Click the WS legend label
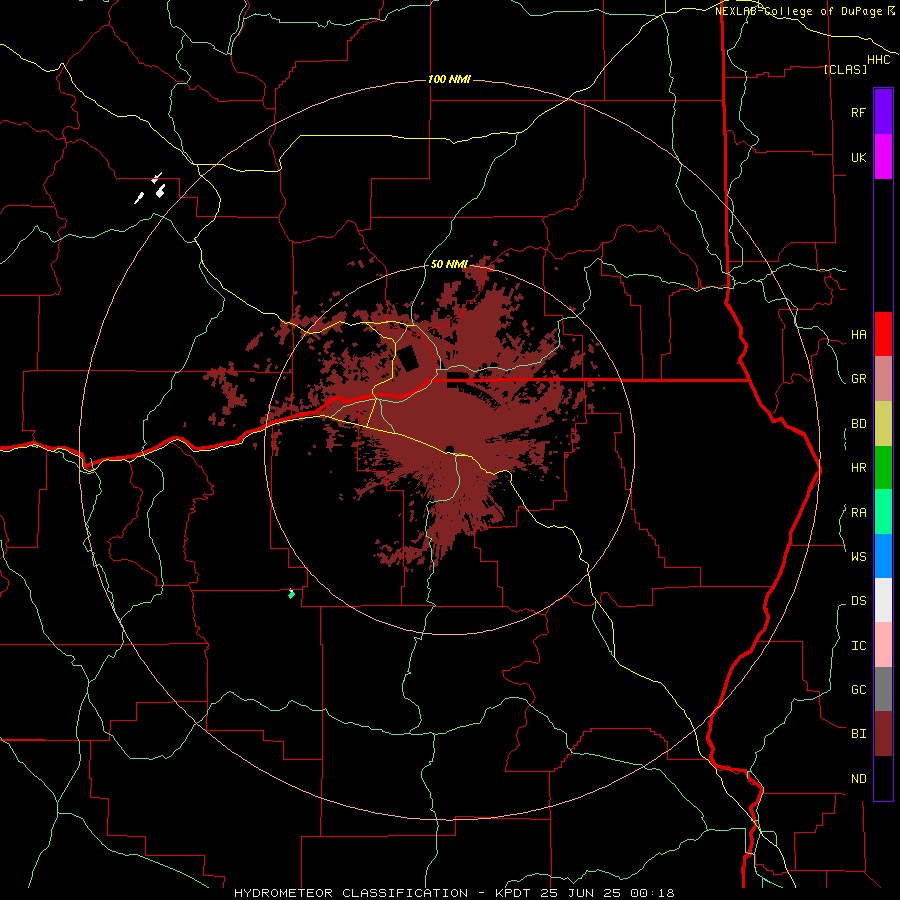This screenshot has height=900, width=900. pos(858,557)
